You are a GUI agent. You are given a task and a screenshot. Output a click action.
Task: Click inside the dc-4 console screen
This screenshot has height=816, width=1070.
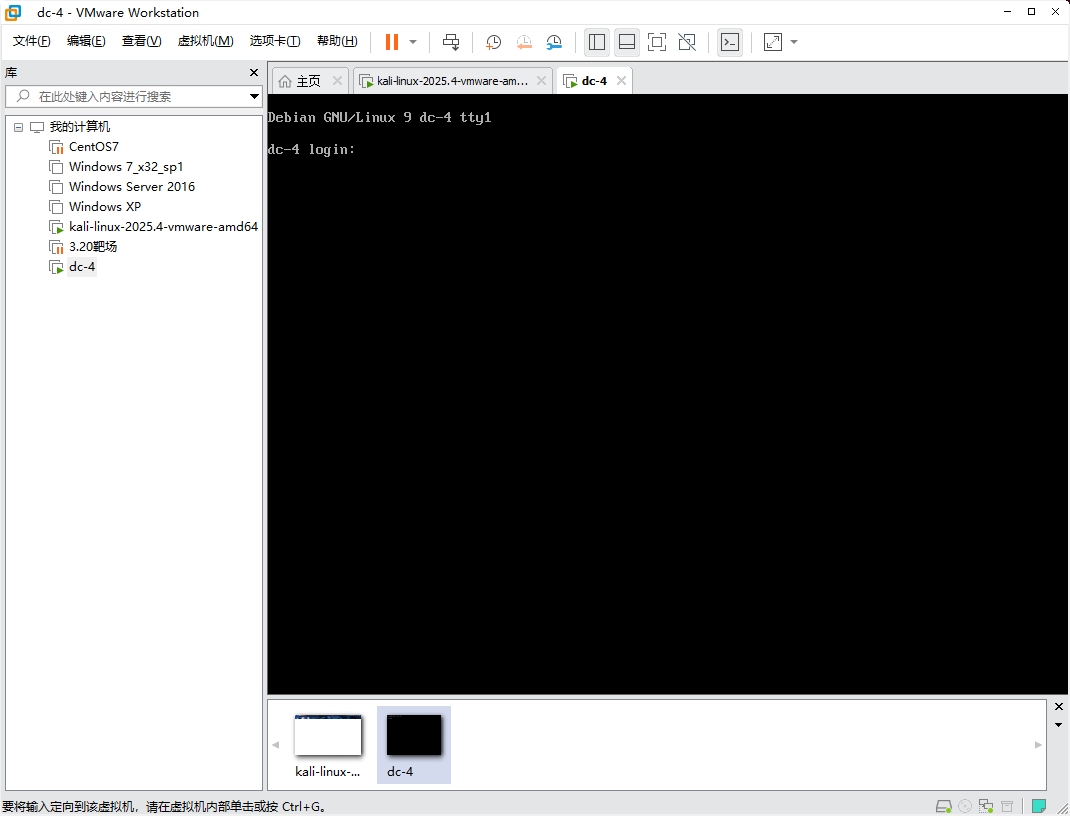[x=667, y=394]
